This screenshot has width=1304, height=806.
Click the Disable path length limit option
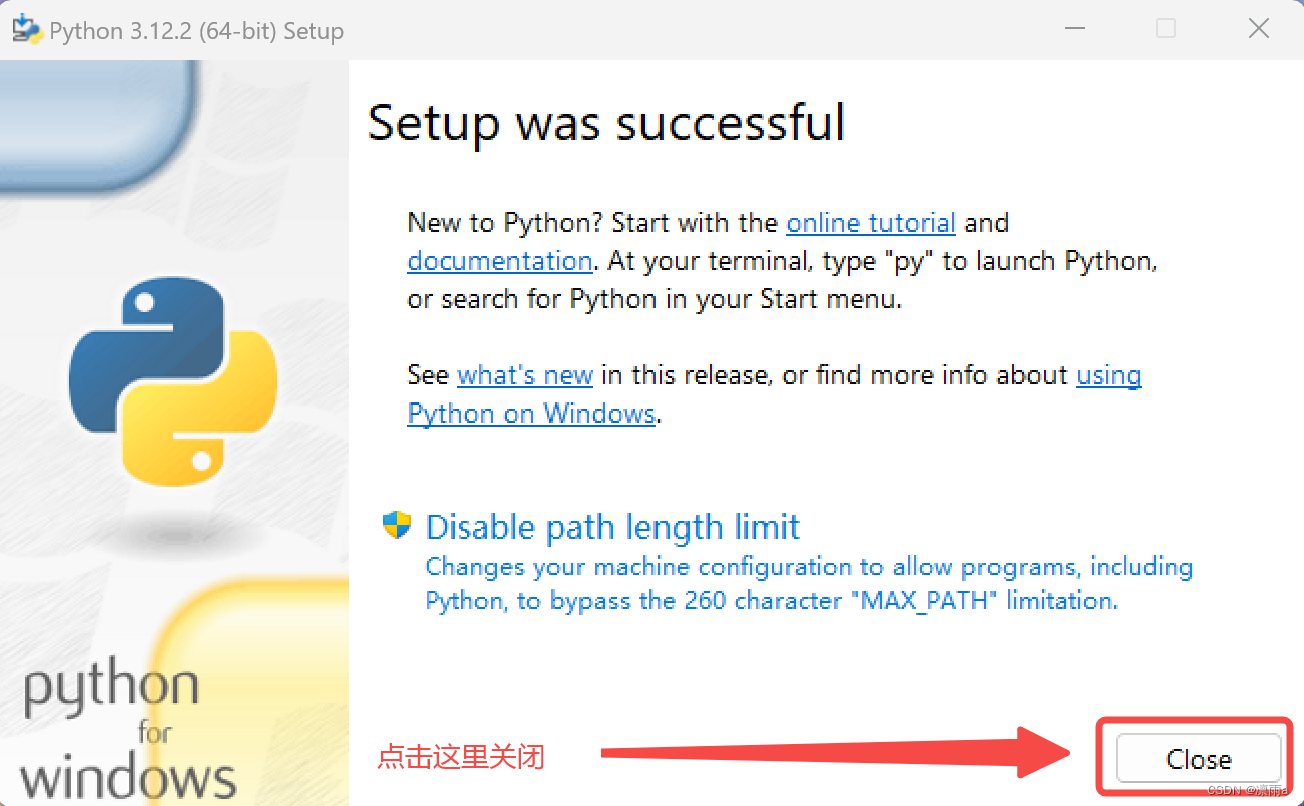pos(613,527)
